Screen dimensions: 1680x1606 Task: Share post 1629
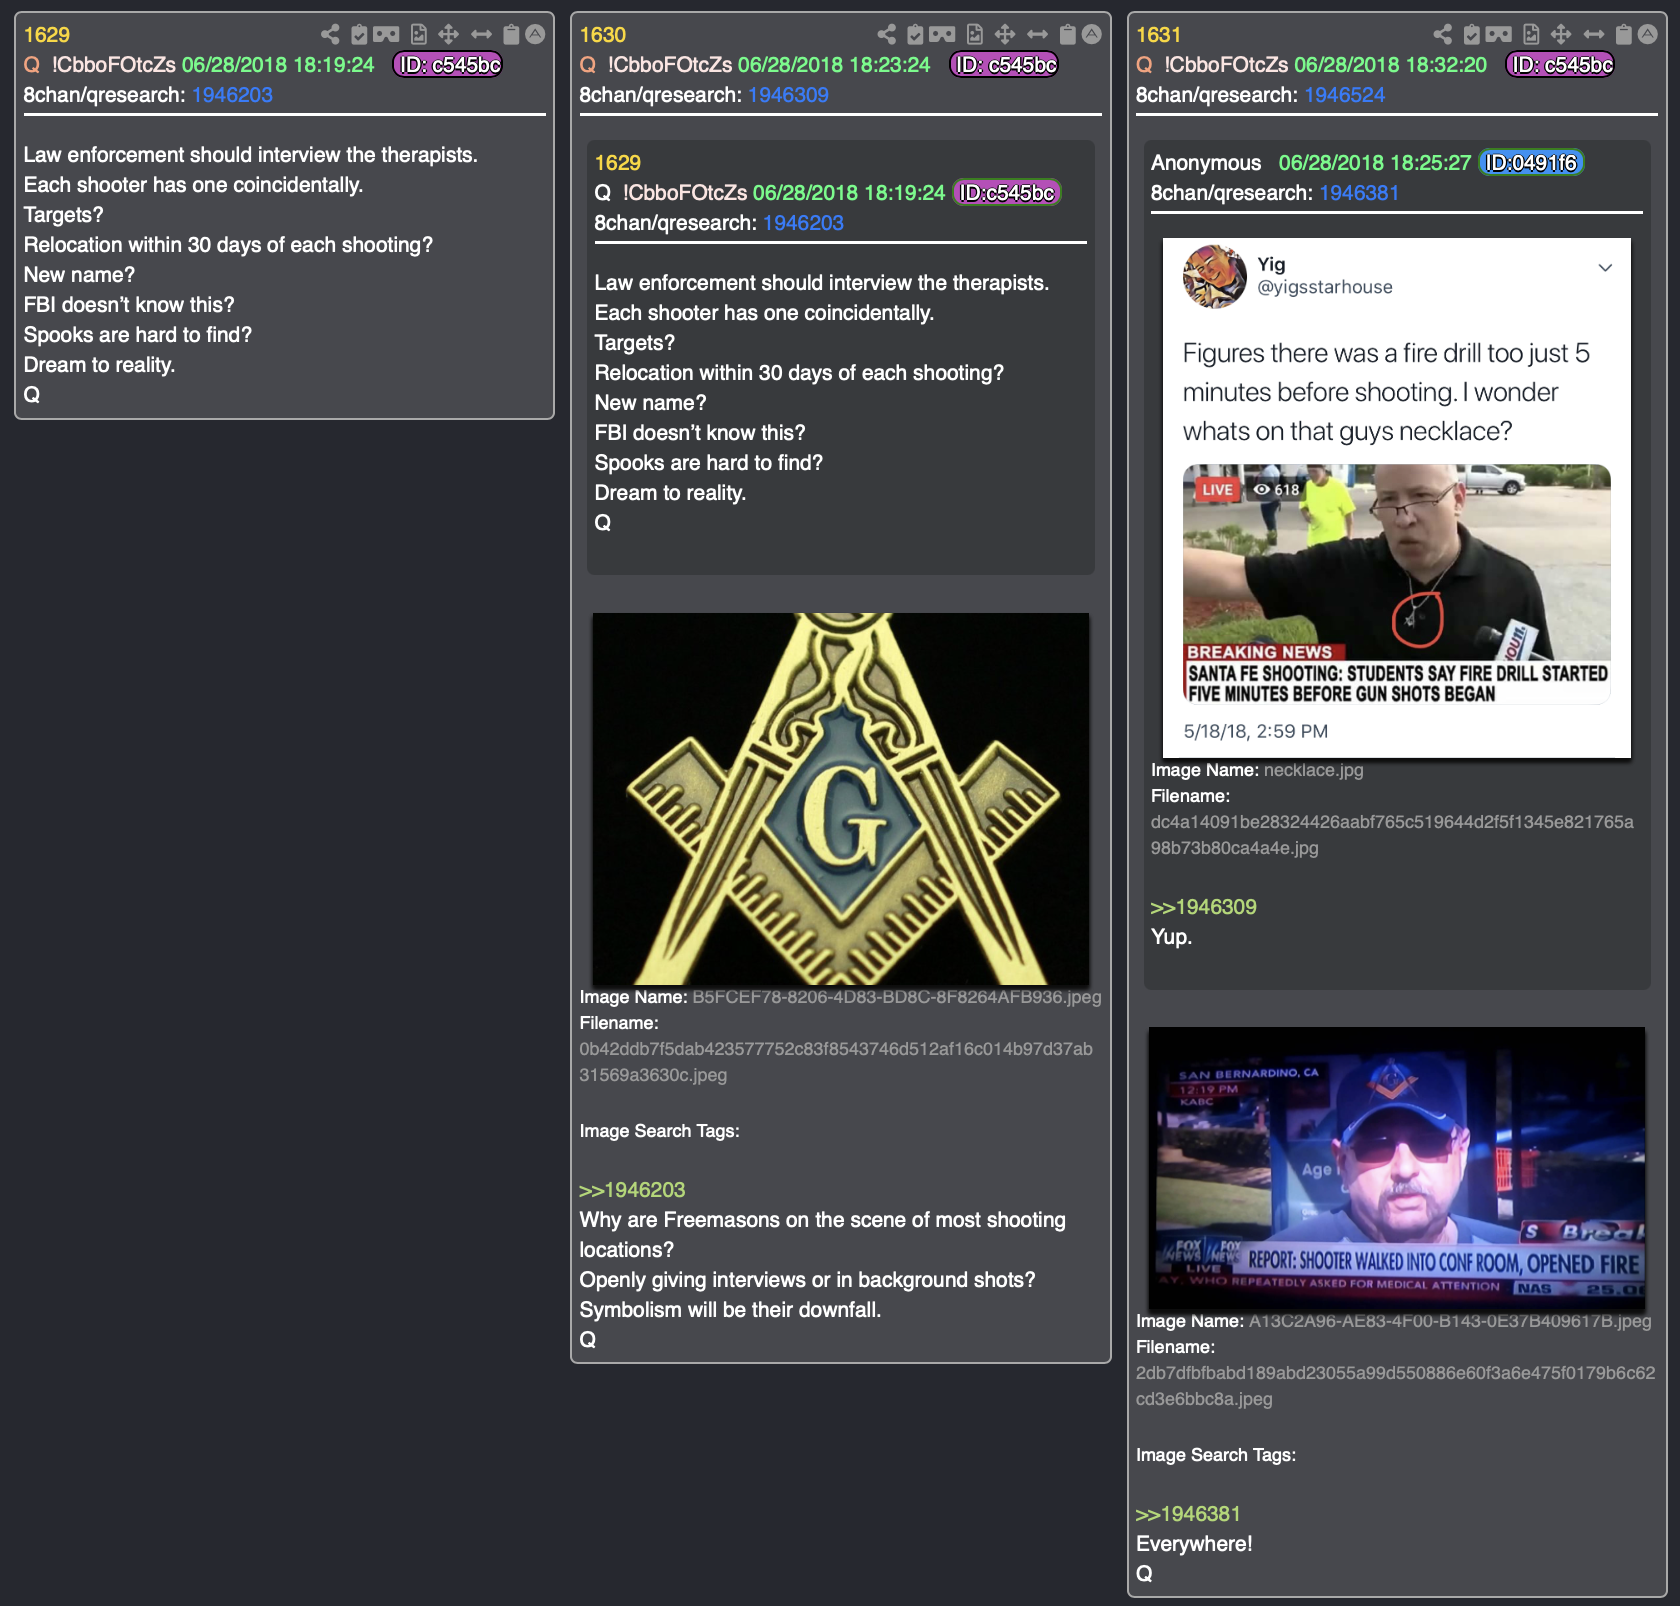click(x=330, y=35)
